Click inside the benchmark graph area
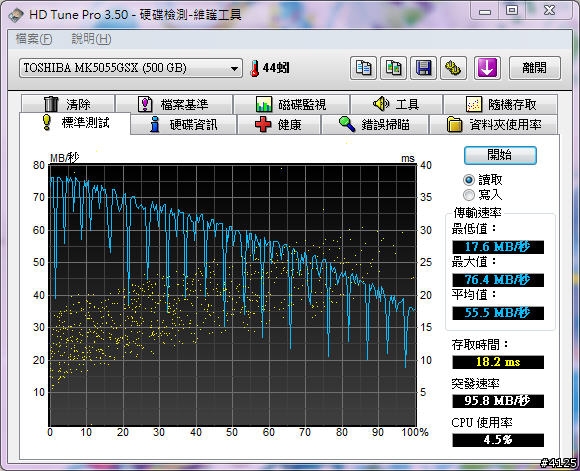The image size is (580, 471). 233,295
